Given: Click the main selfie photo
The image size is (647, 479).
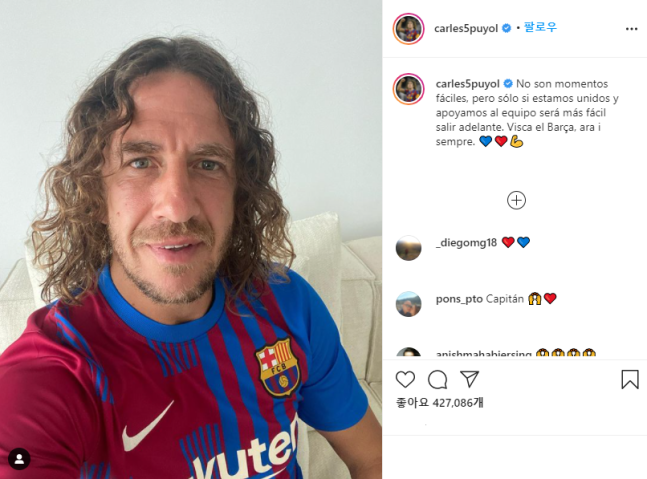Looking at the screenshot, I should coord(191,239).
